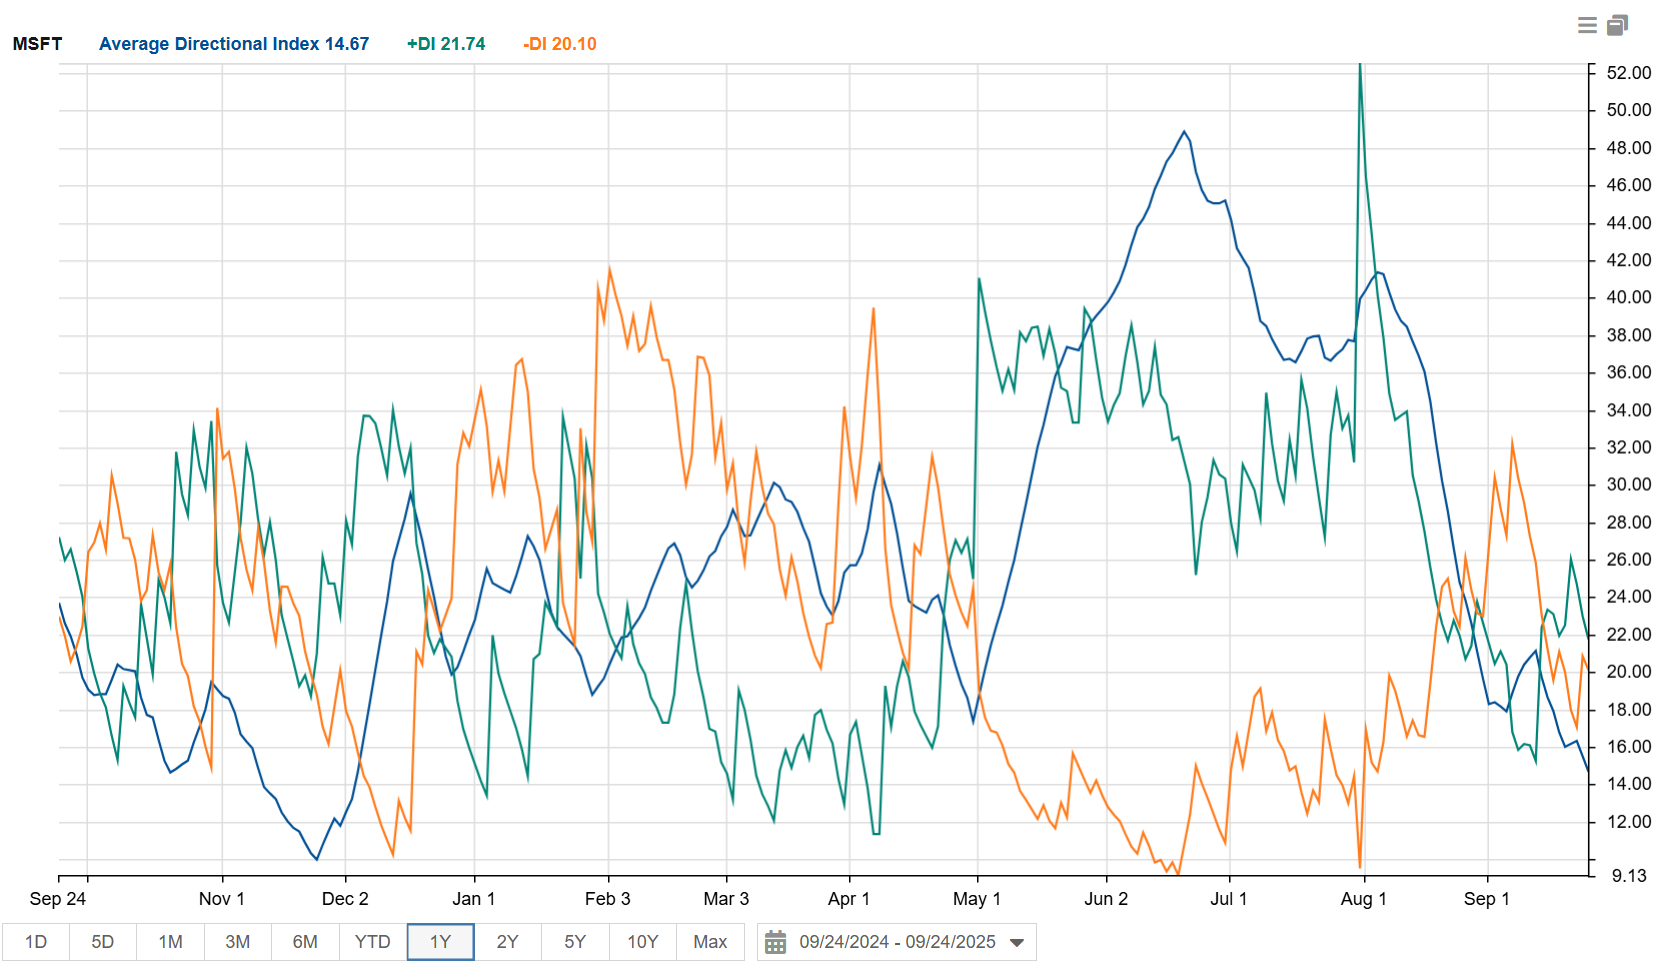Screen dimensions: 1674x970
Task: Toggle the green +DI legend entry
Action: point(446,44)
